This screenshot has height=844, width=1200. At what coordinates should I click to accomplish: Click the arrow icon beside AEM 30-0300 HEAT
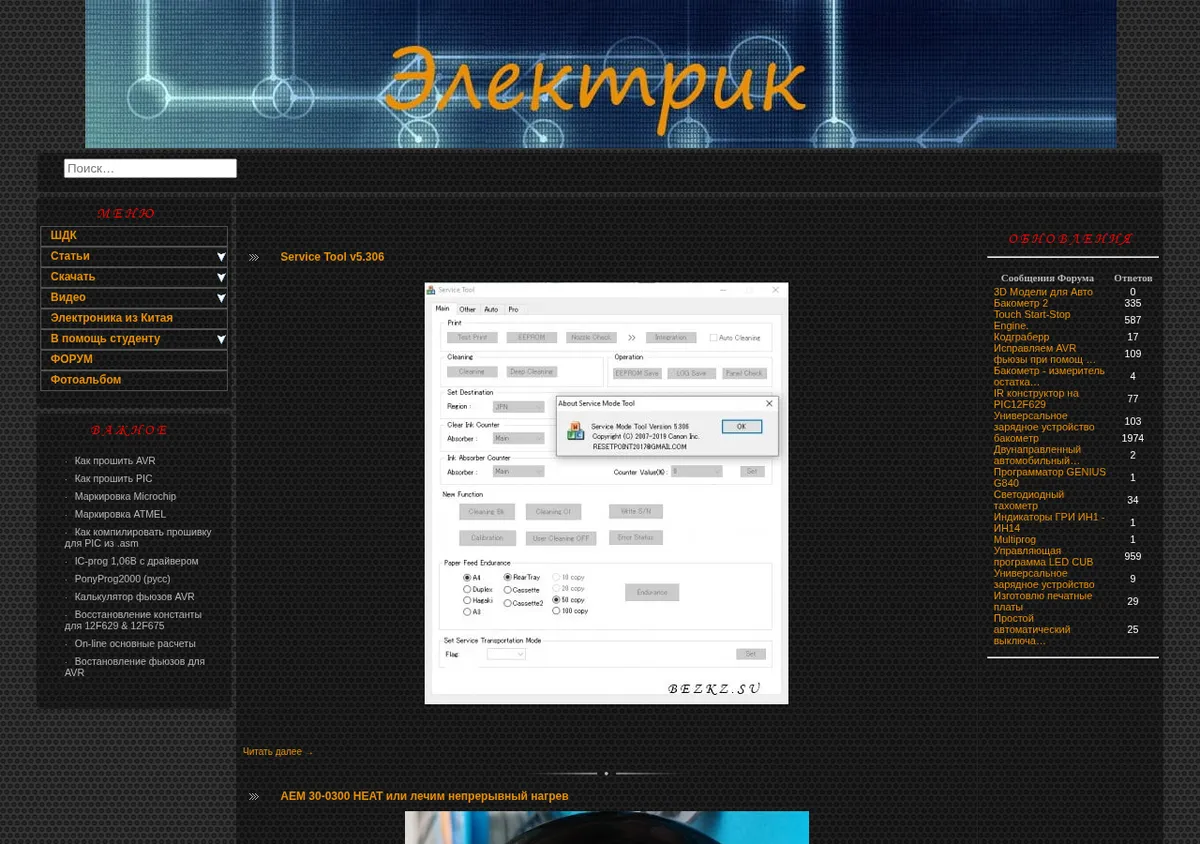pyautogui.click(x=254, y=797)
